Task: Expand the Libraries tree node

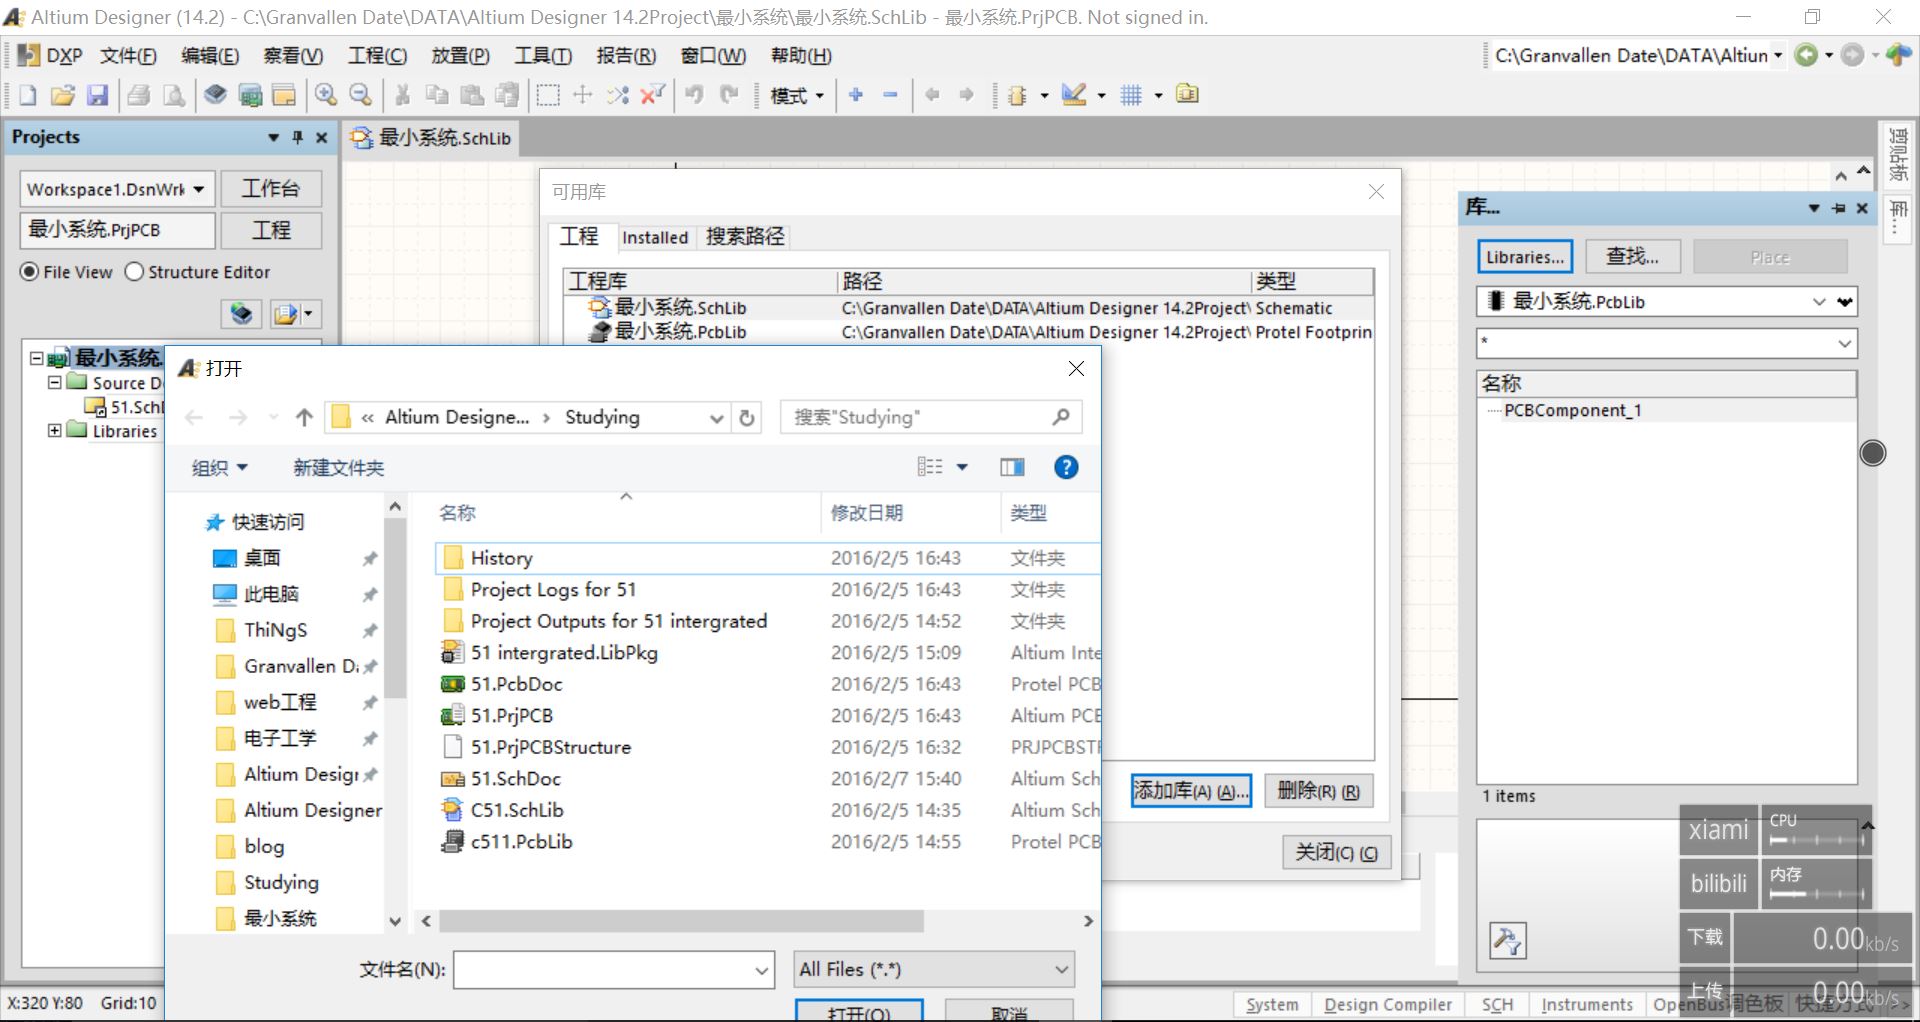Action: [54, 431]
